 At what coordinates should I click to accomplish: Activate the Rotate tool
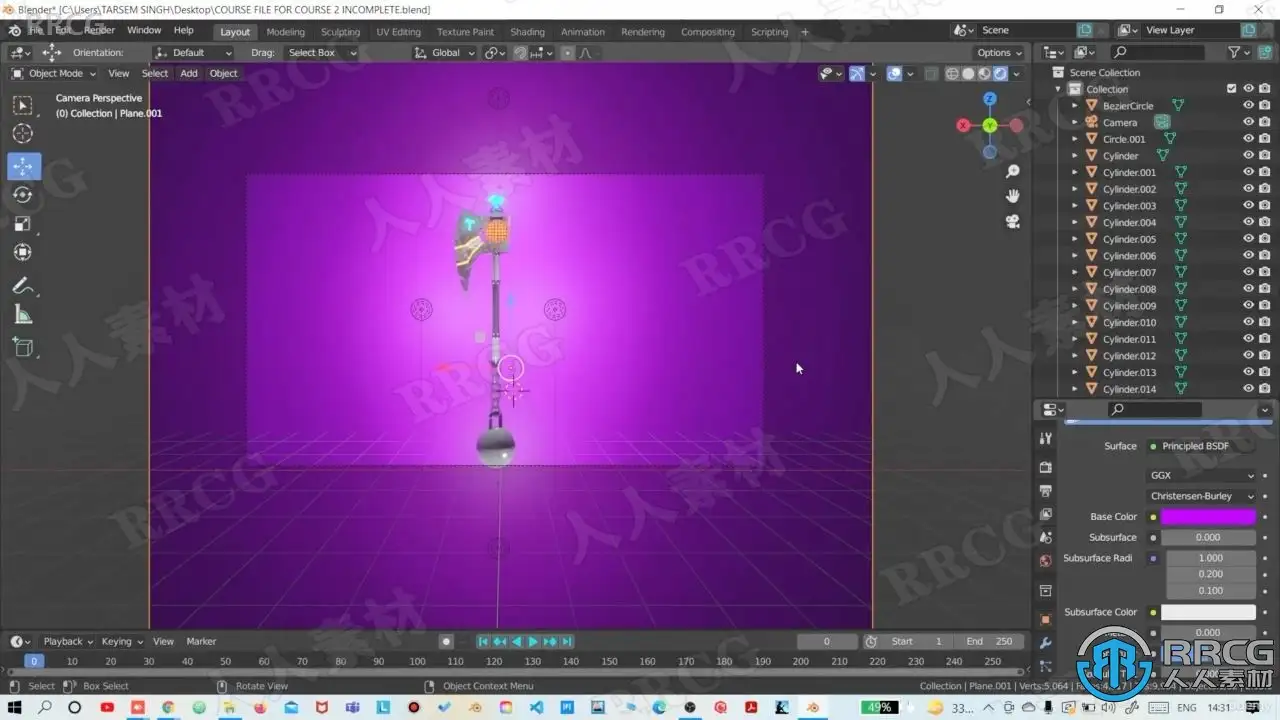(22, 195)
